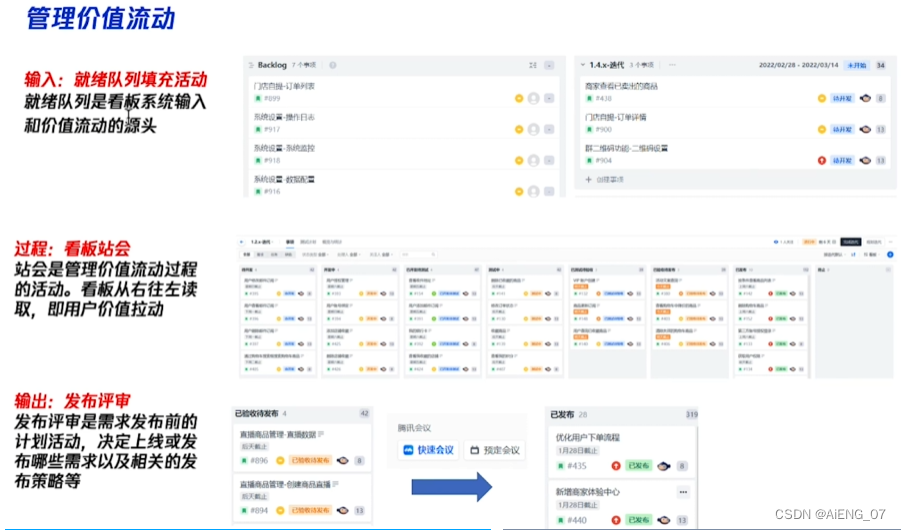
Task: Click assignee avatar on item #904
Action: [x=865, y=160]
